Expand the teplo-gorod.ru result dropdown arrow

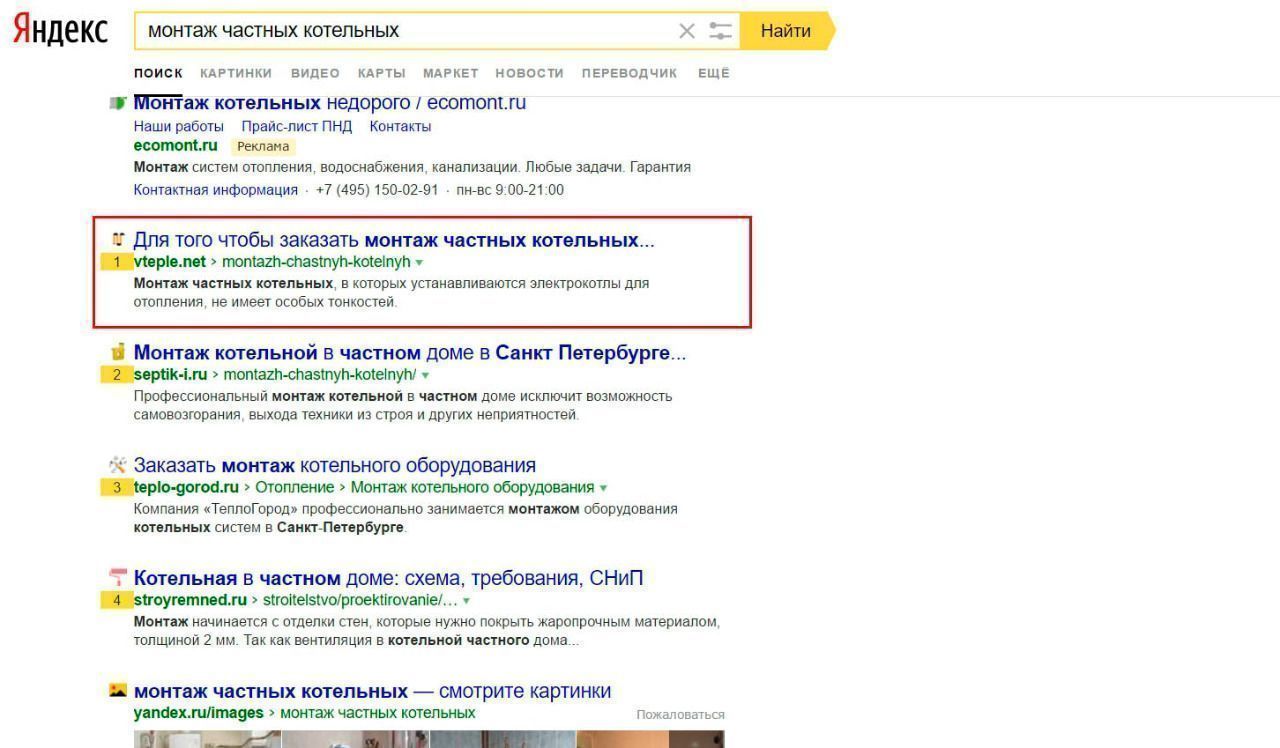click(603, 488)
